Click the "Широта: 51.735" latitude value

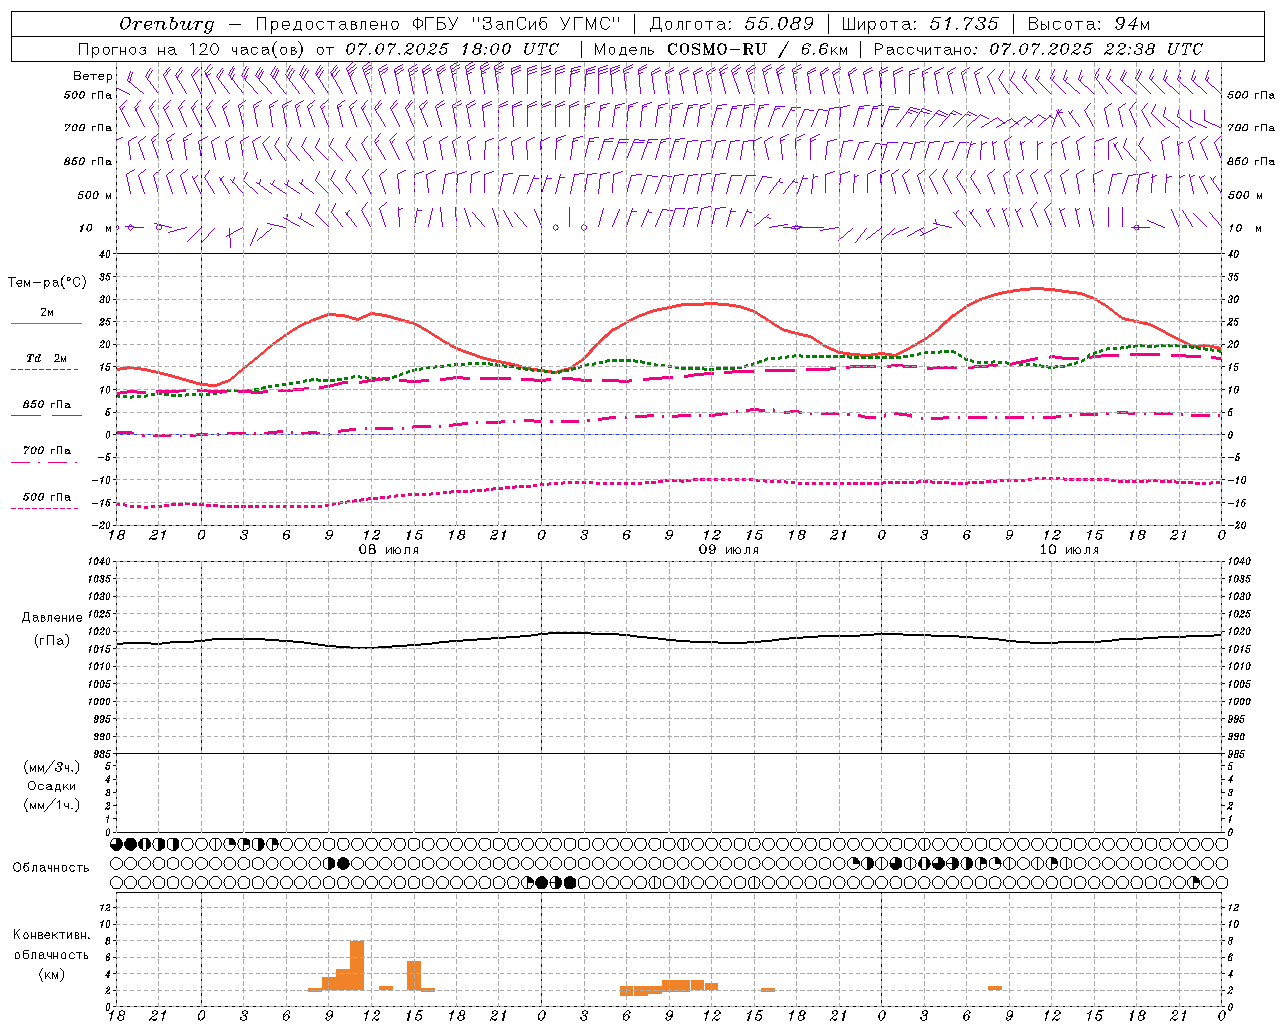(920, 24)
